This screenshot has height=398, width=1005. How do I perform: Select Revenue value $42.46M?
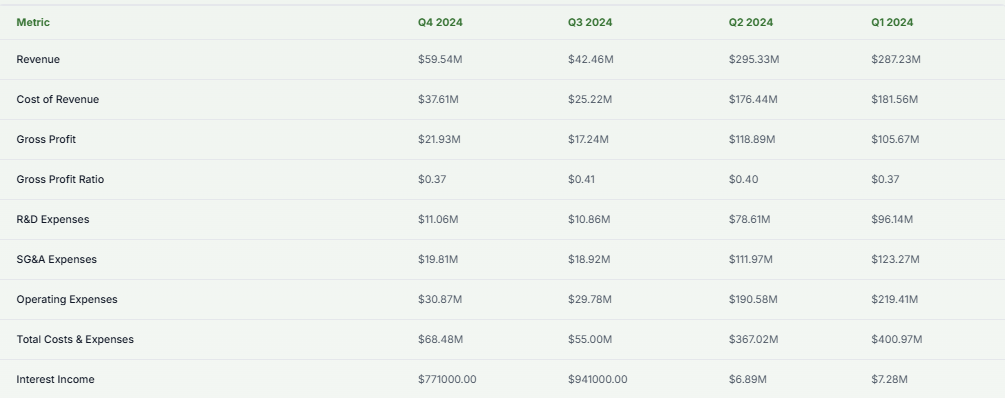coord(590,60)
